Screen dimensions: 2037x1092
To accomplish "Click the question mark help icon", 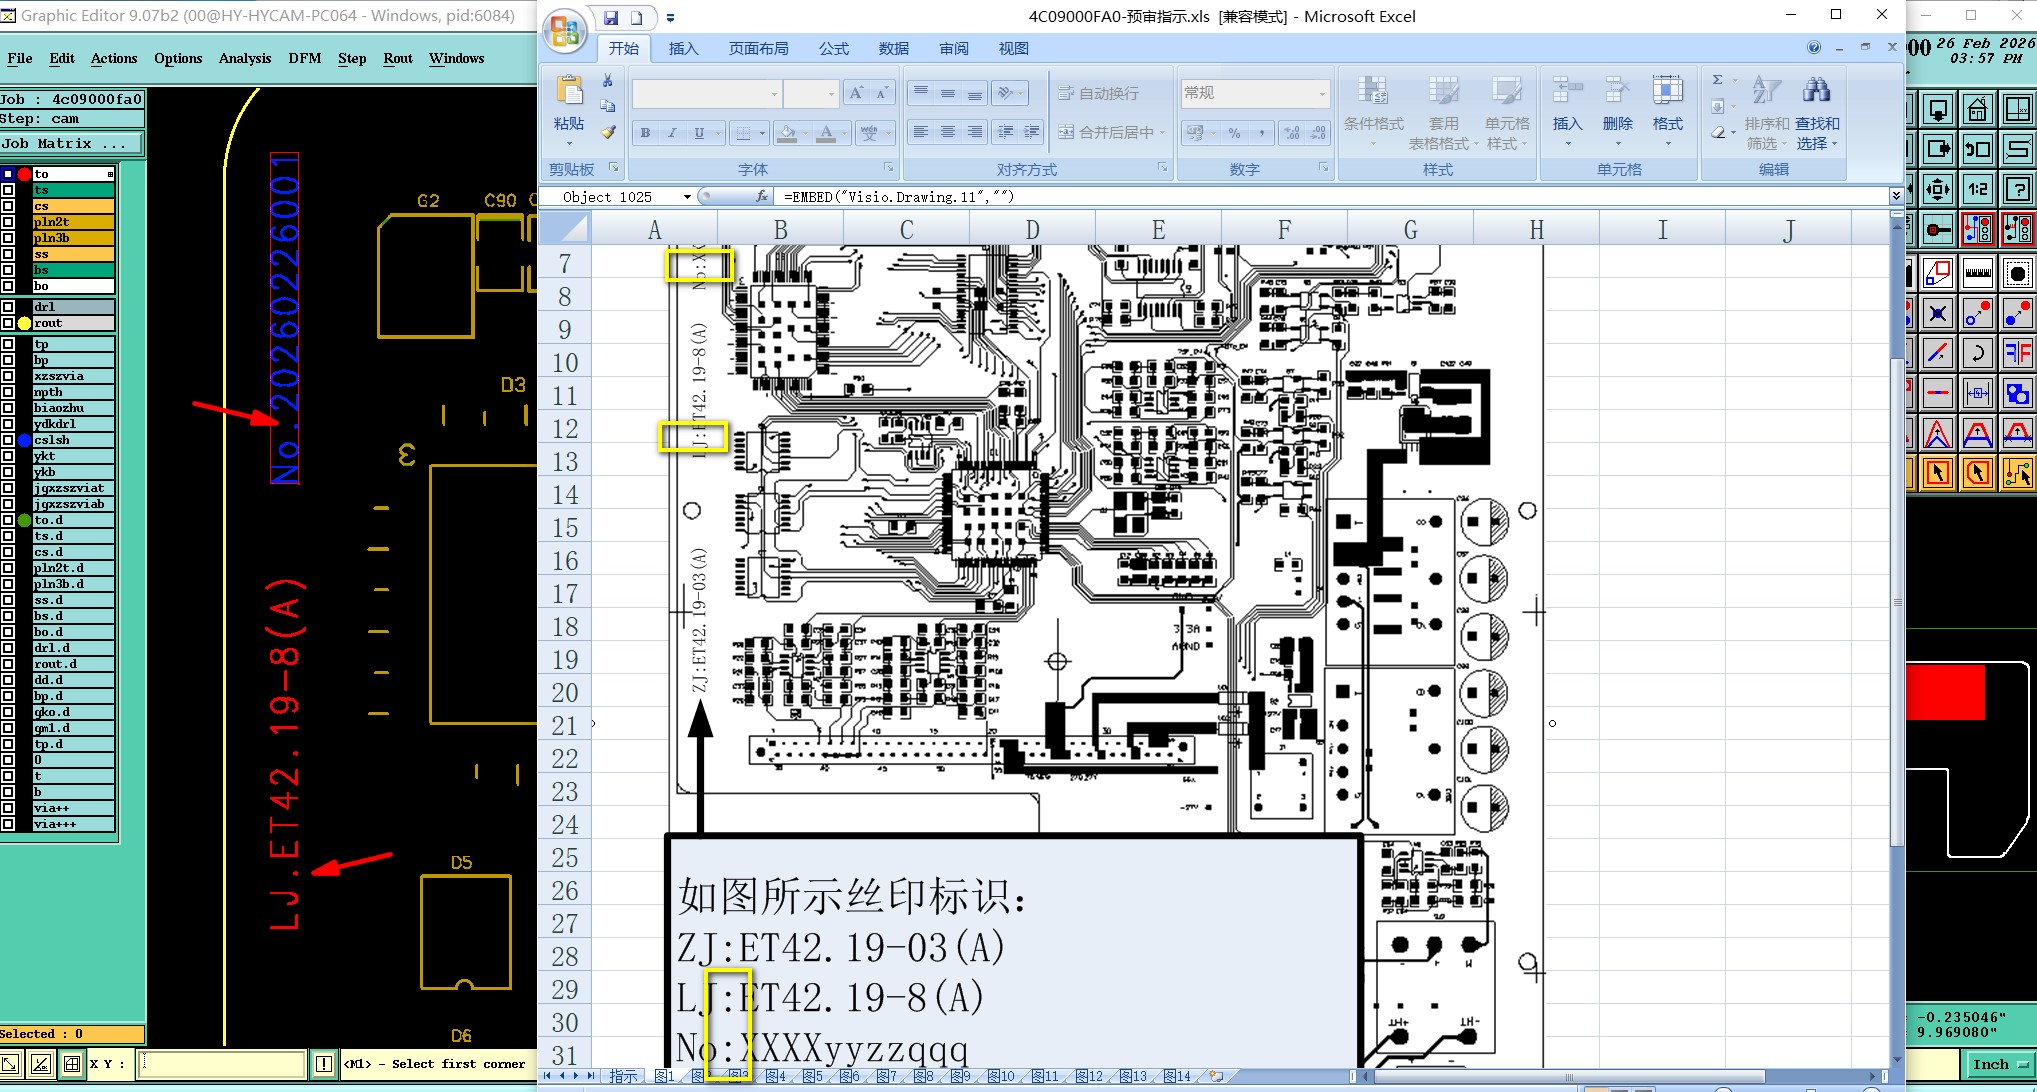I will click(x=2018, y=189).
